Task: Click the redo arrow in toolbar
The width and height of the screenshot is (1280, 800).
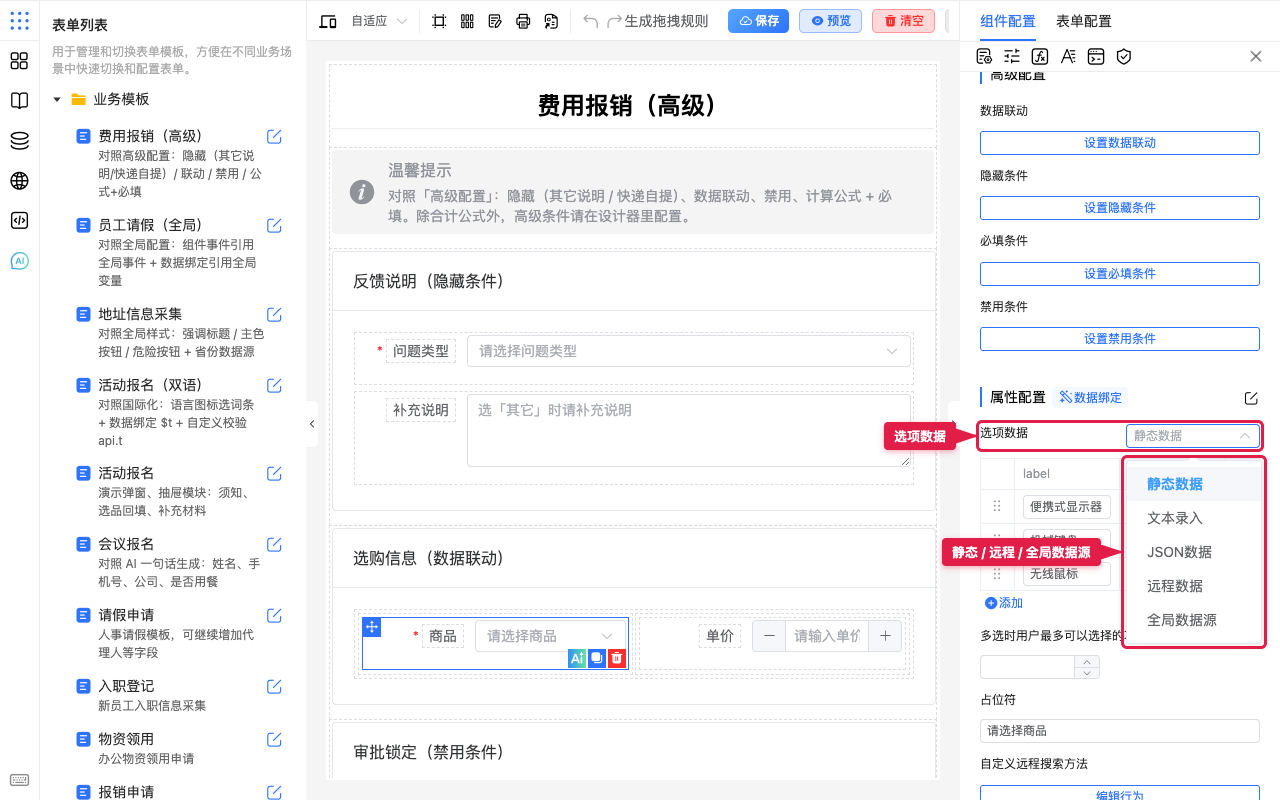Action: click(615, 21)
